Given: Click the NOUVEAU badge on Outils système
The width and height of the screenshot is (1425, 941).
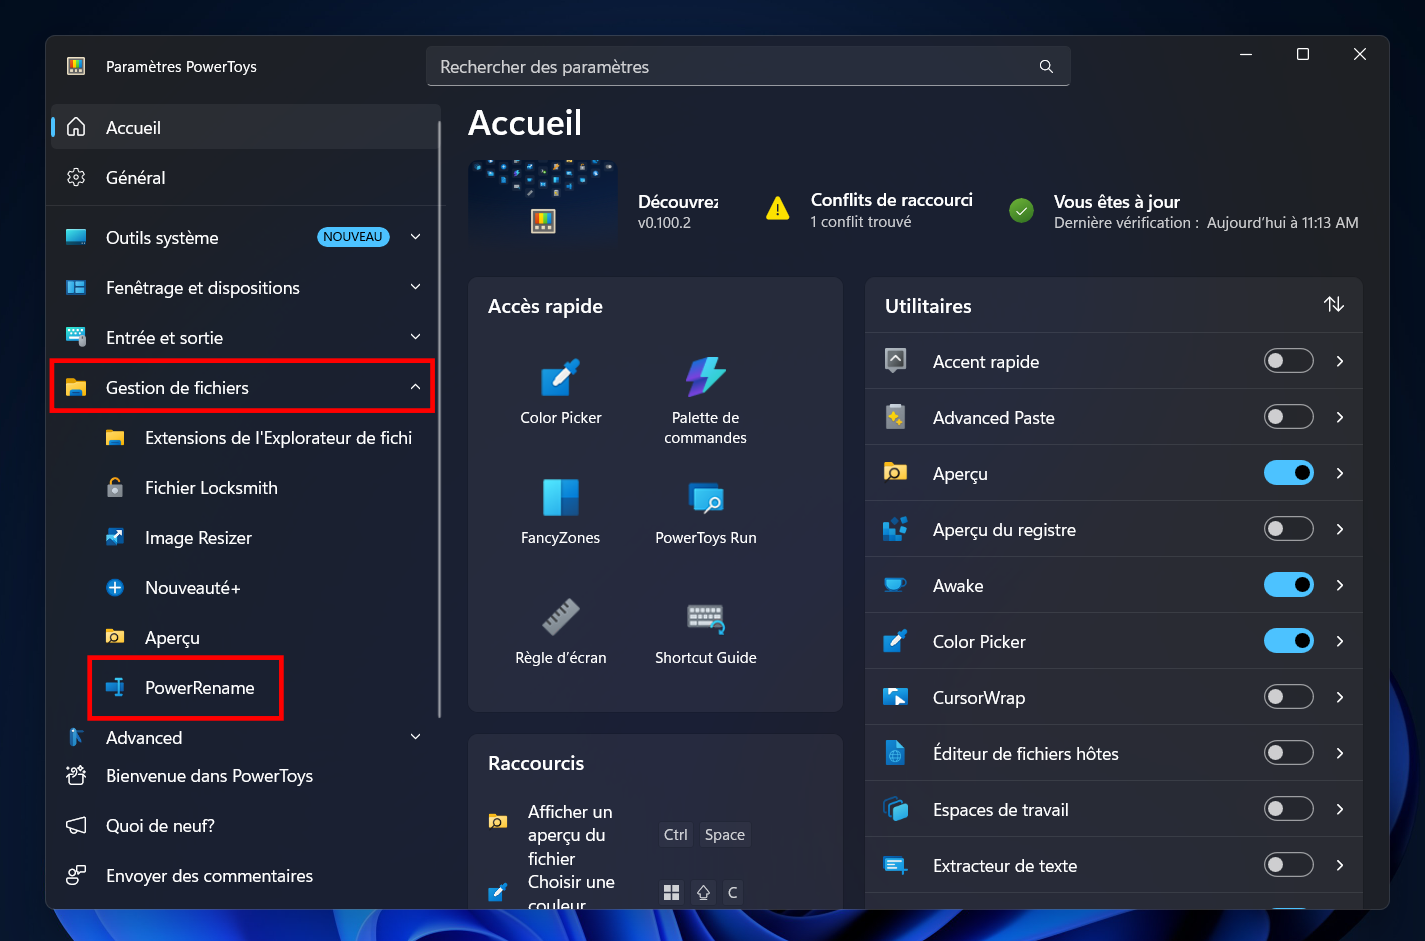Looking at the screenshot, I should pyautogui.click(x=353, y=237).
